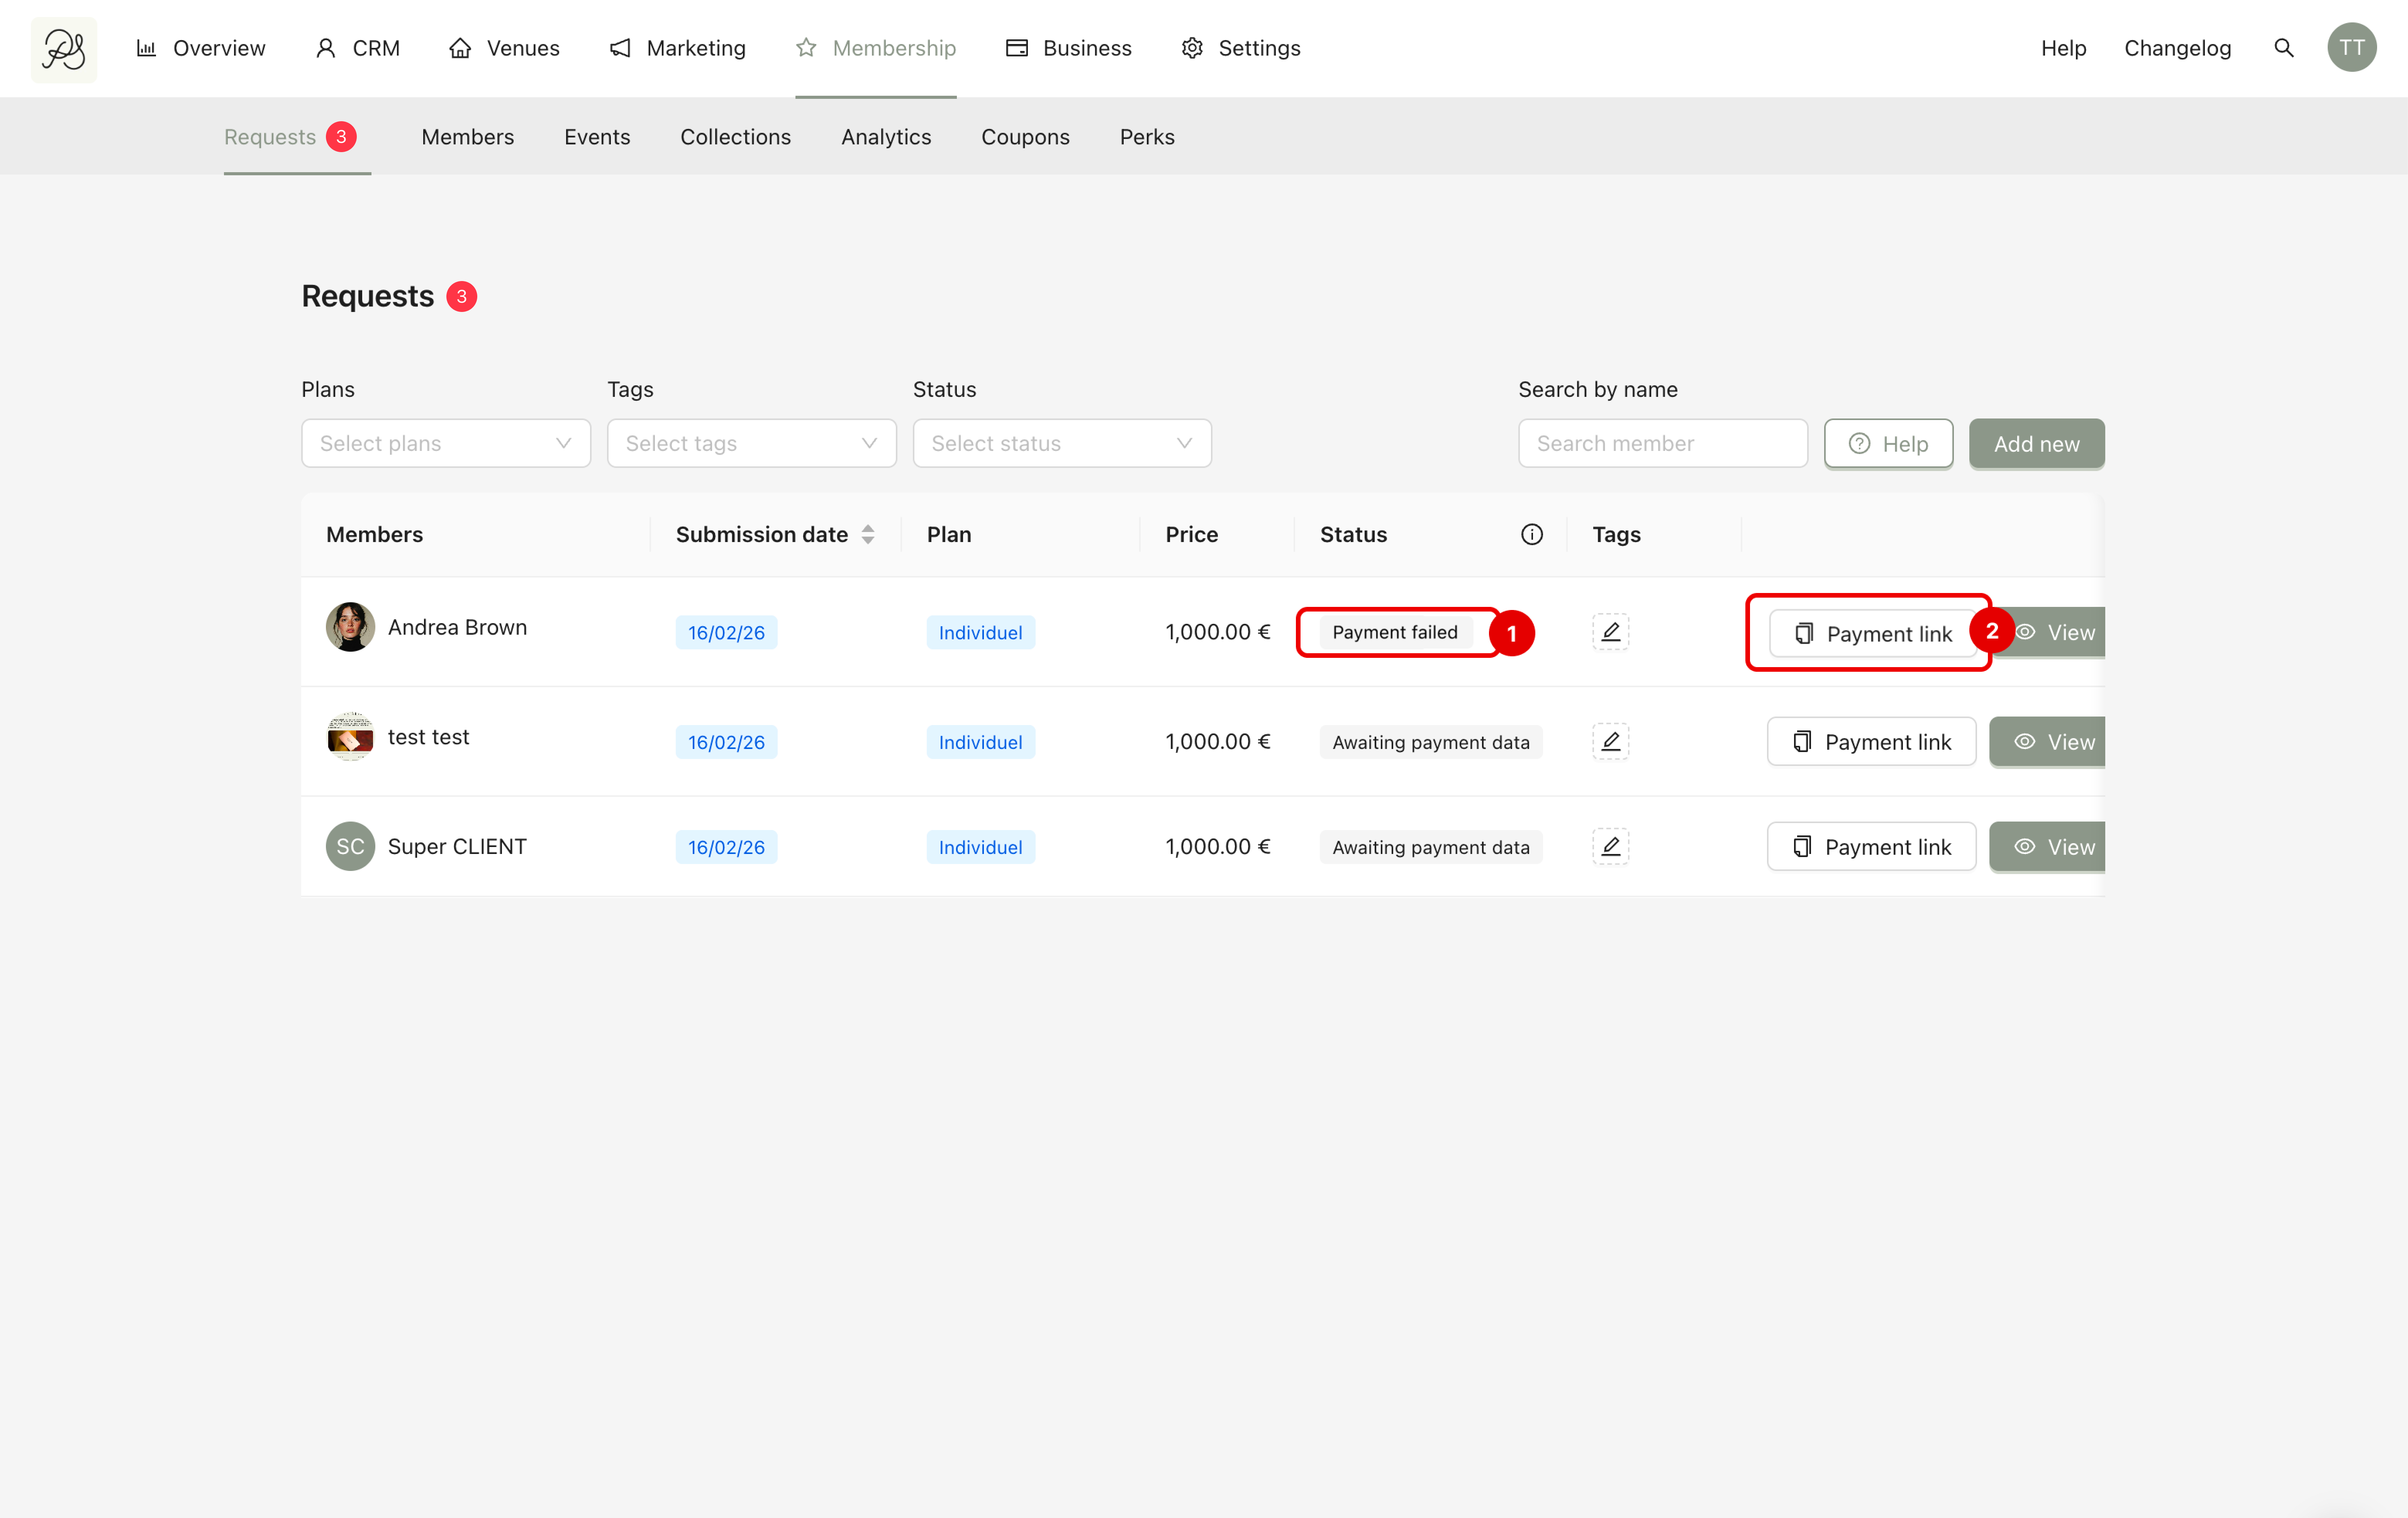2408x1518 pixels.
Task: Click the Add new button
Action: pos(2036,443)
